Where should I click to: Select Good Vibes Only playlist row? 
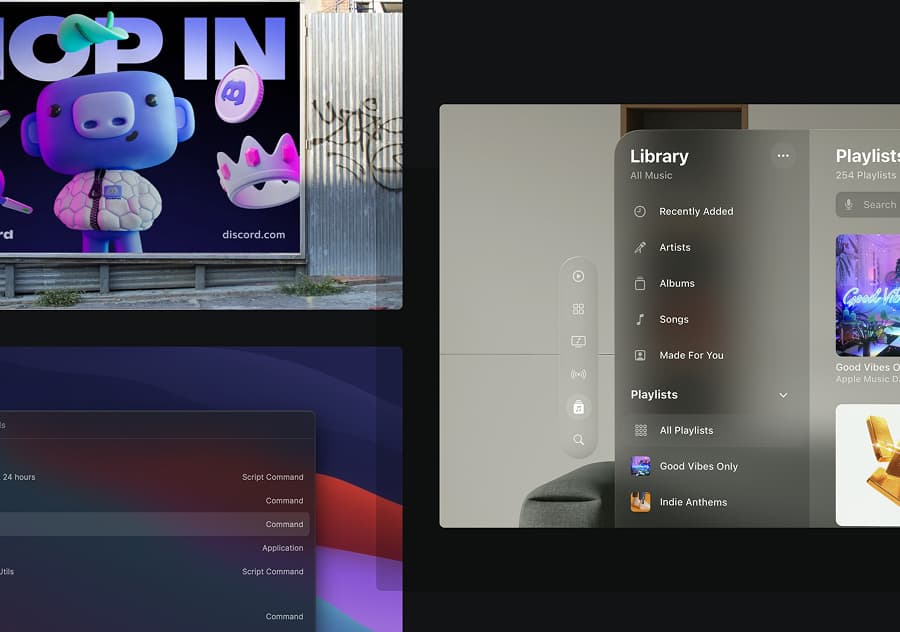[710, 466]
